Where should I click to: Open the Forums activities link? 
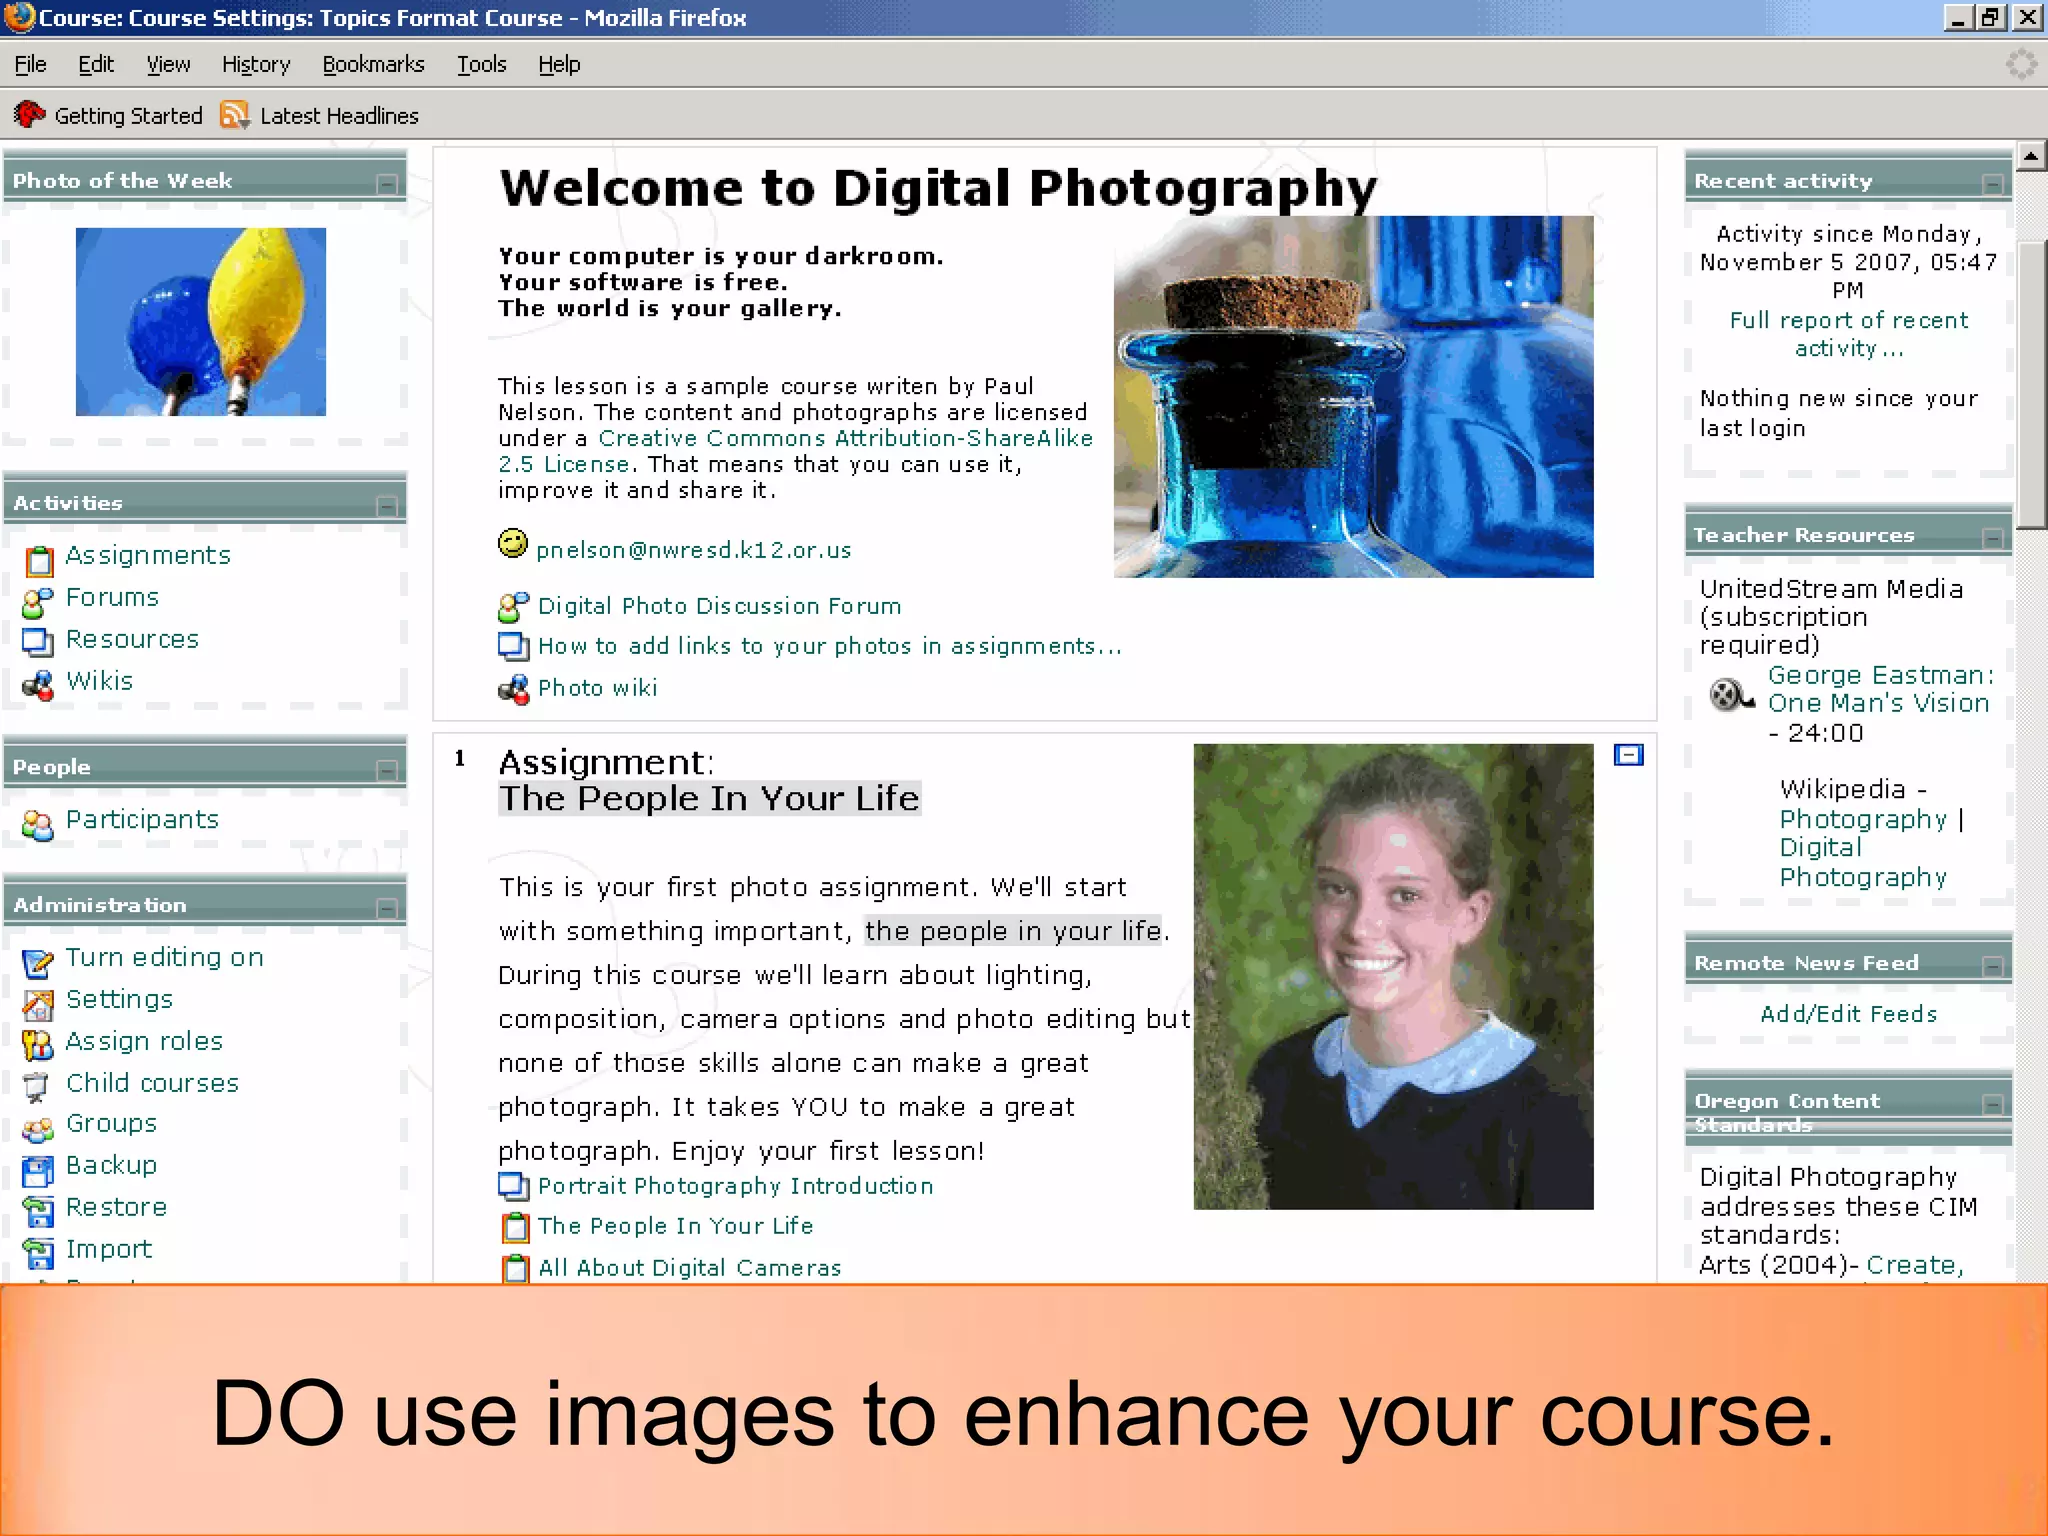click(113, 597)
